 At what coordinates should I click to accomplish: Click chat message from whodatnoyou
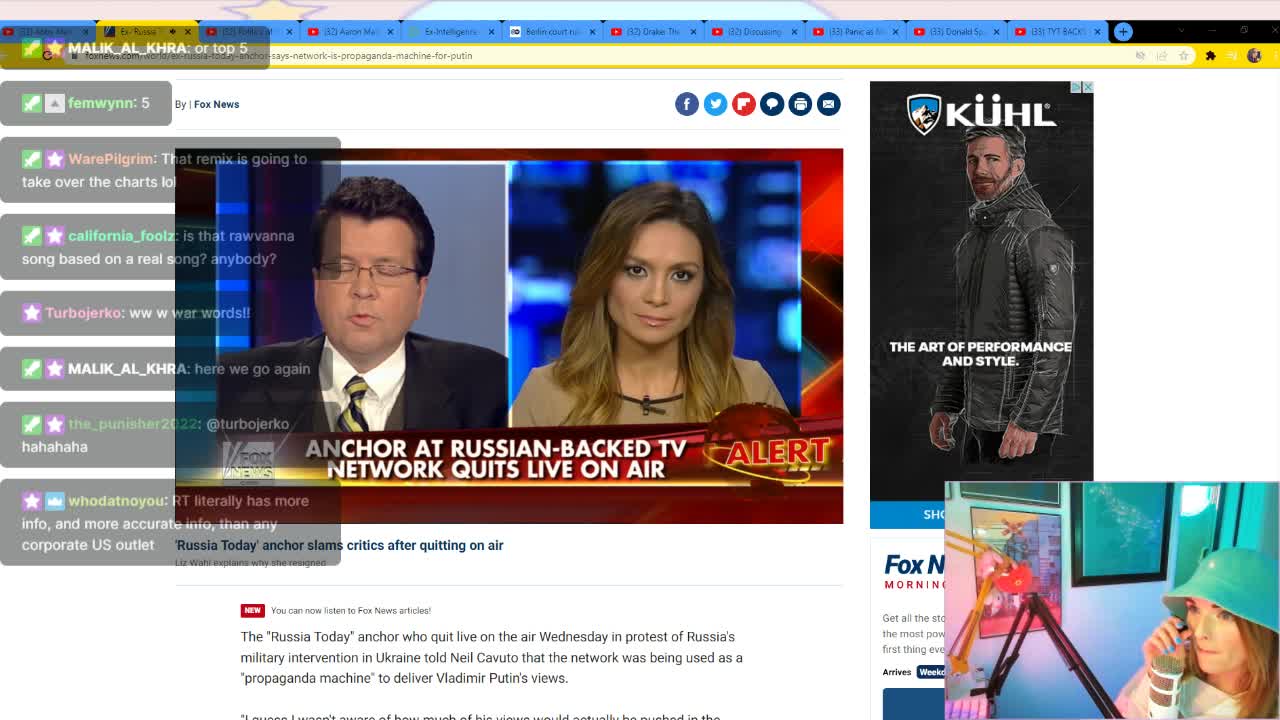point(170,523)
